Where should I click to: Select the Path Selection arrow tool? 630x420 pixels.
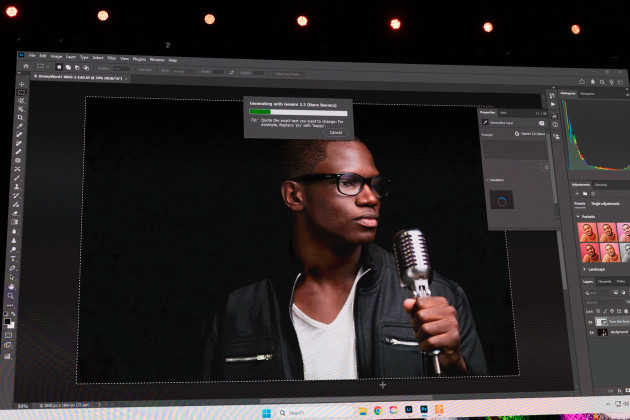[12, 277]
